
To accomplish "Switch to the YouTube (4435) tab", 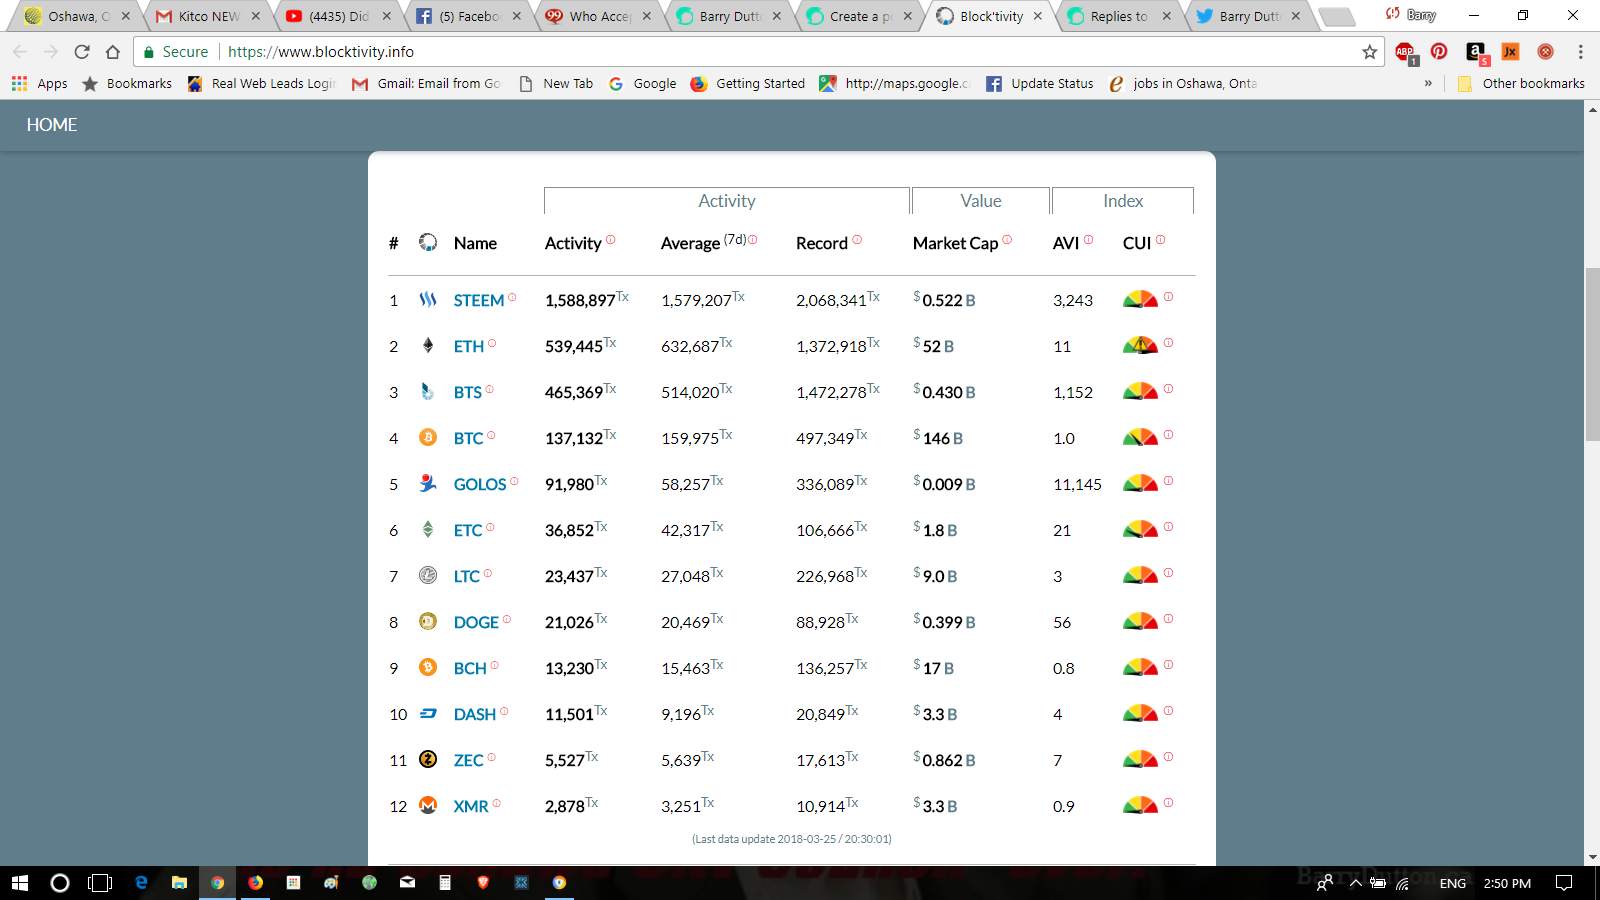I will pos(339,16).
